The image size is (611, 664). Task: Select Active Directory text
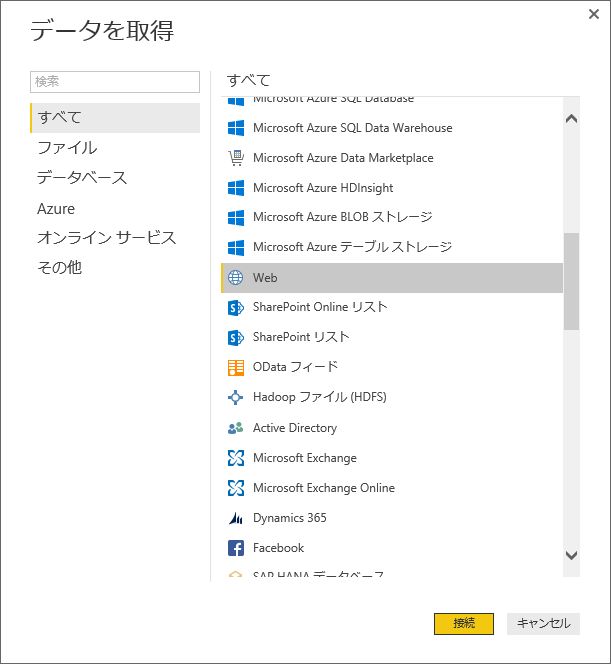tap(295, 428)
